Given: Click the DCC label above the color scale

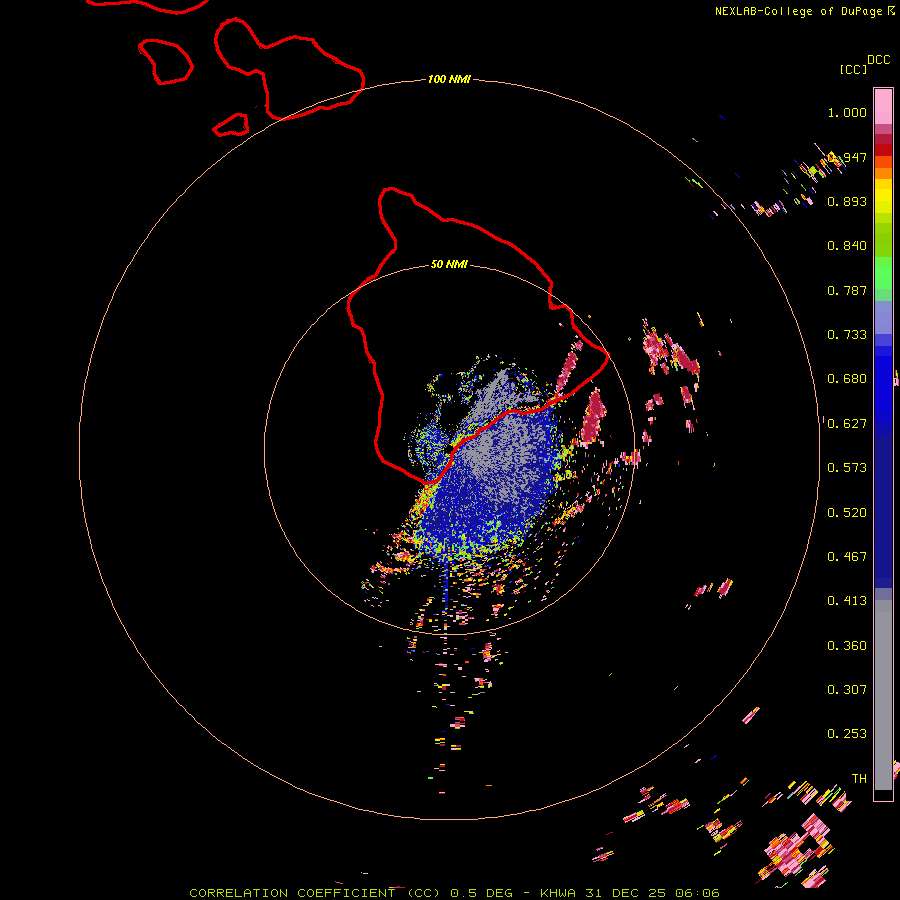Looking at the screenshot, I should (879, 60).
